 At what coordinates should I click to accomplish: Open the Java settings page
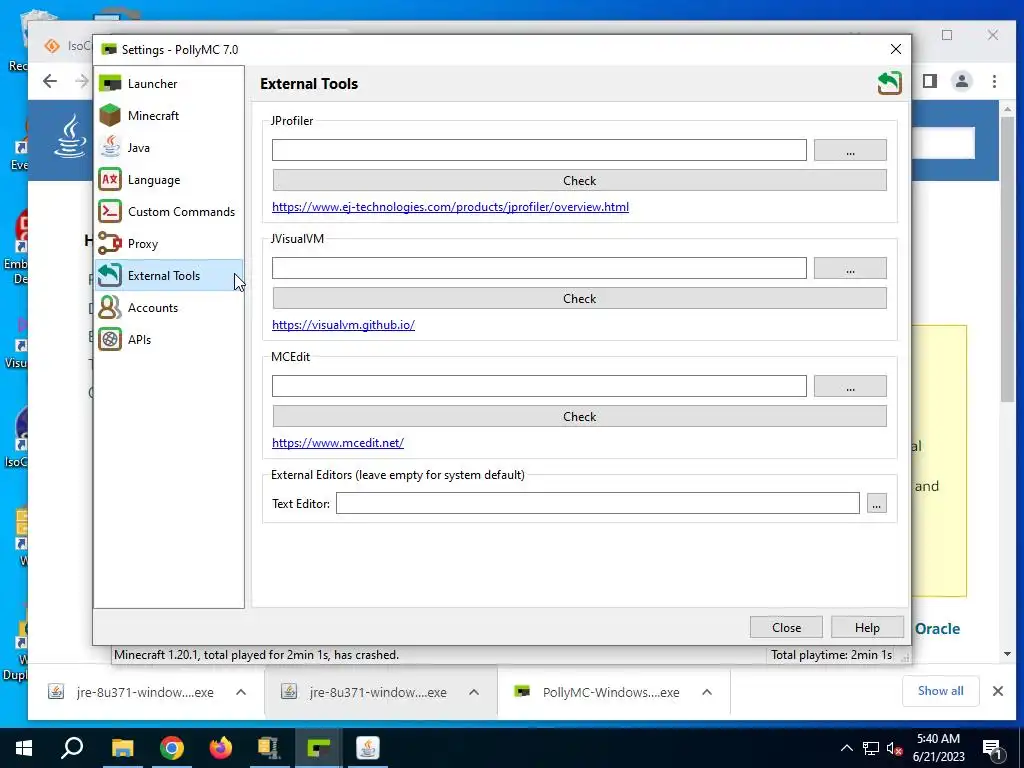(168, 148)
